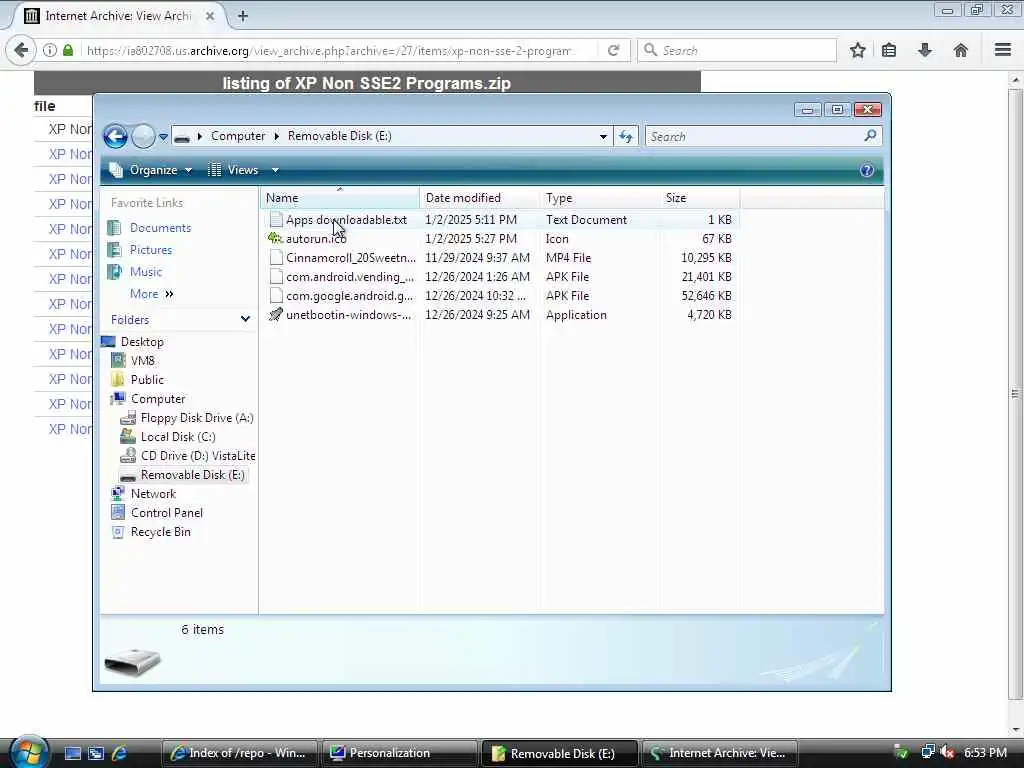Image resolution: width=1024 pixels, height=768 pixels.
Task: Open Documents favorite link
Action: [160, 228]
